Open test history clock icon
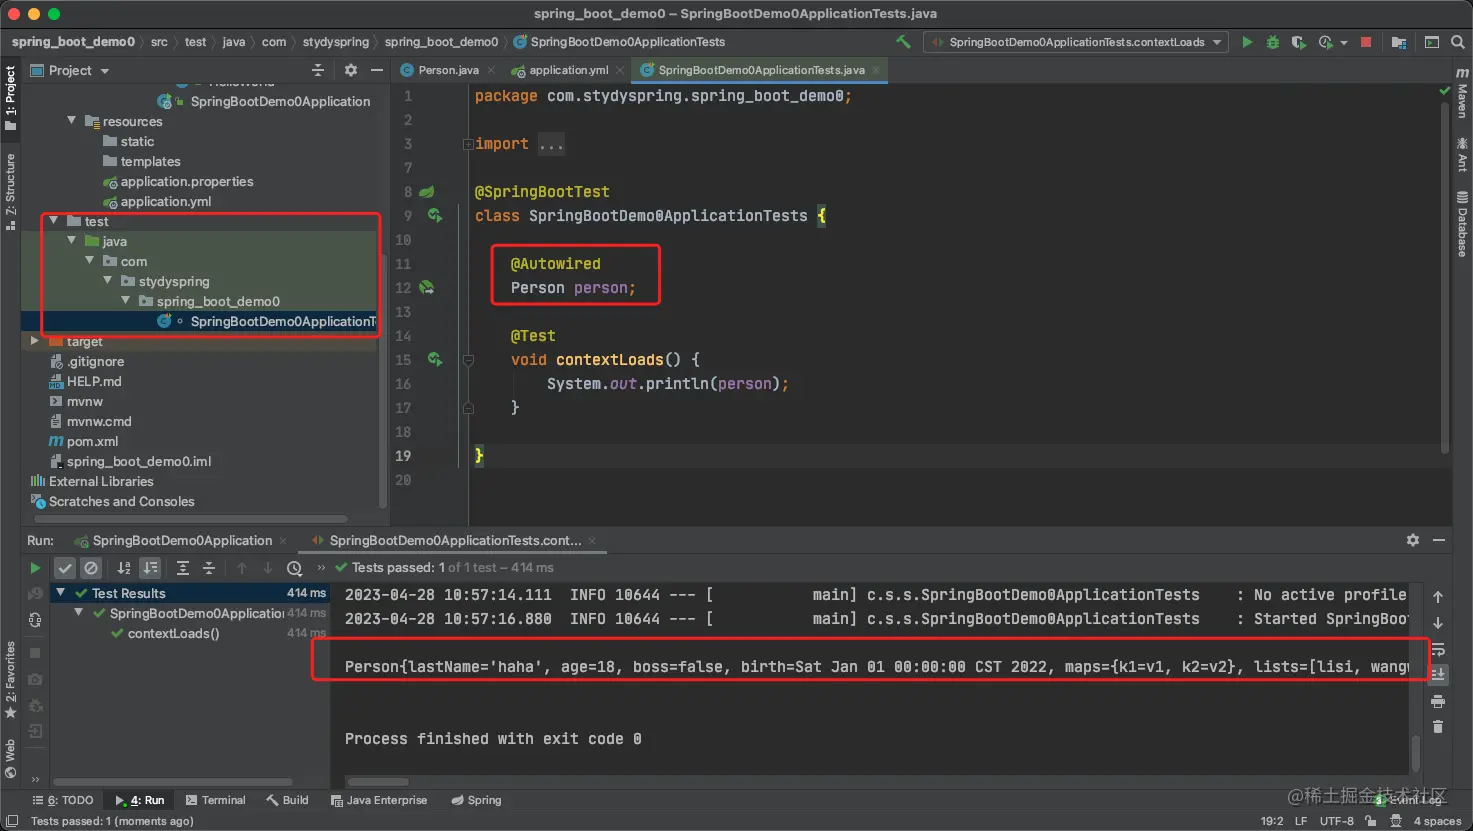 [x=294, y=568]
